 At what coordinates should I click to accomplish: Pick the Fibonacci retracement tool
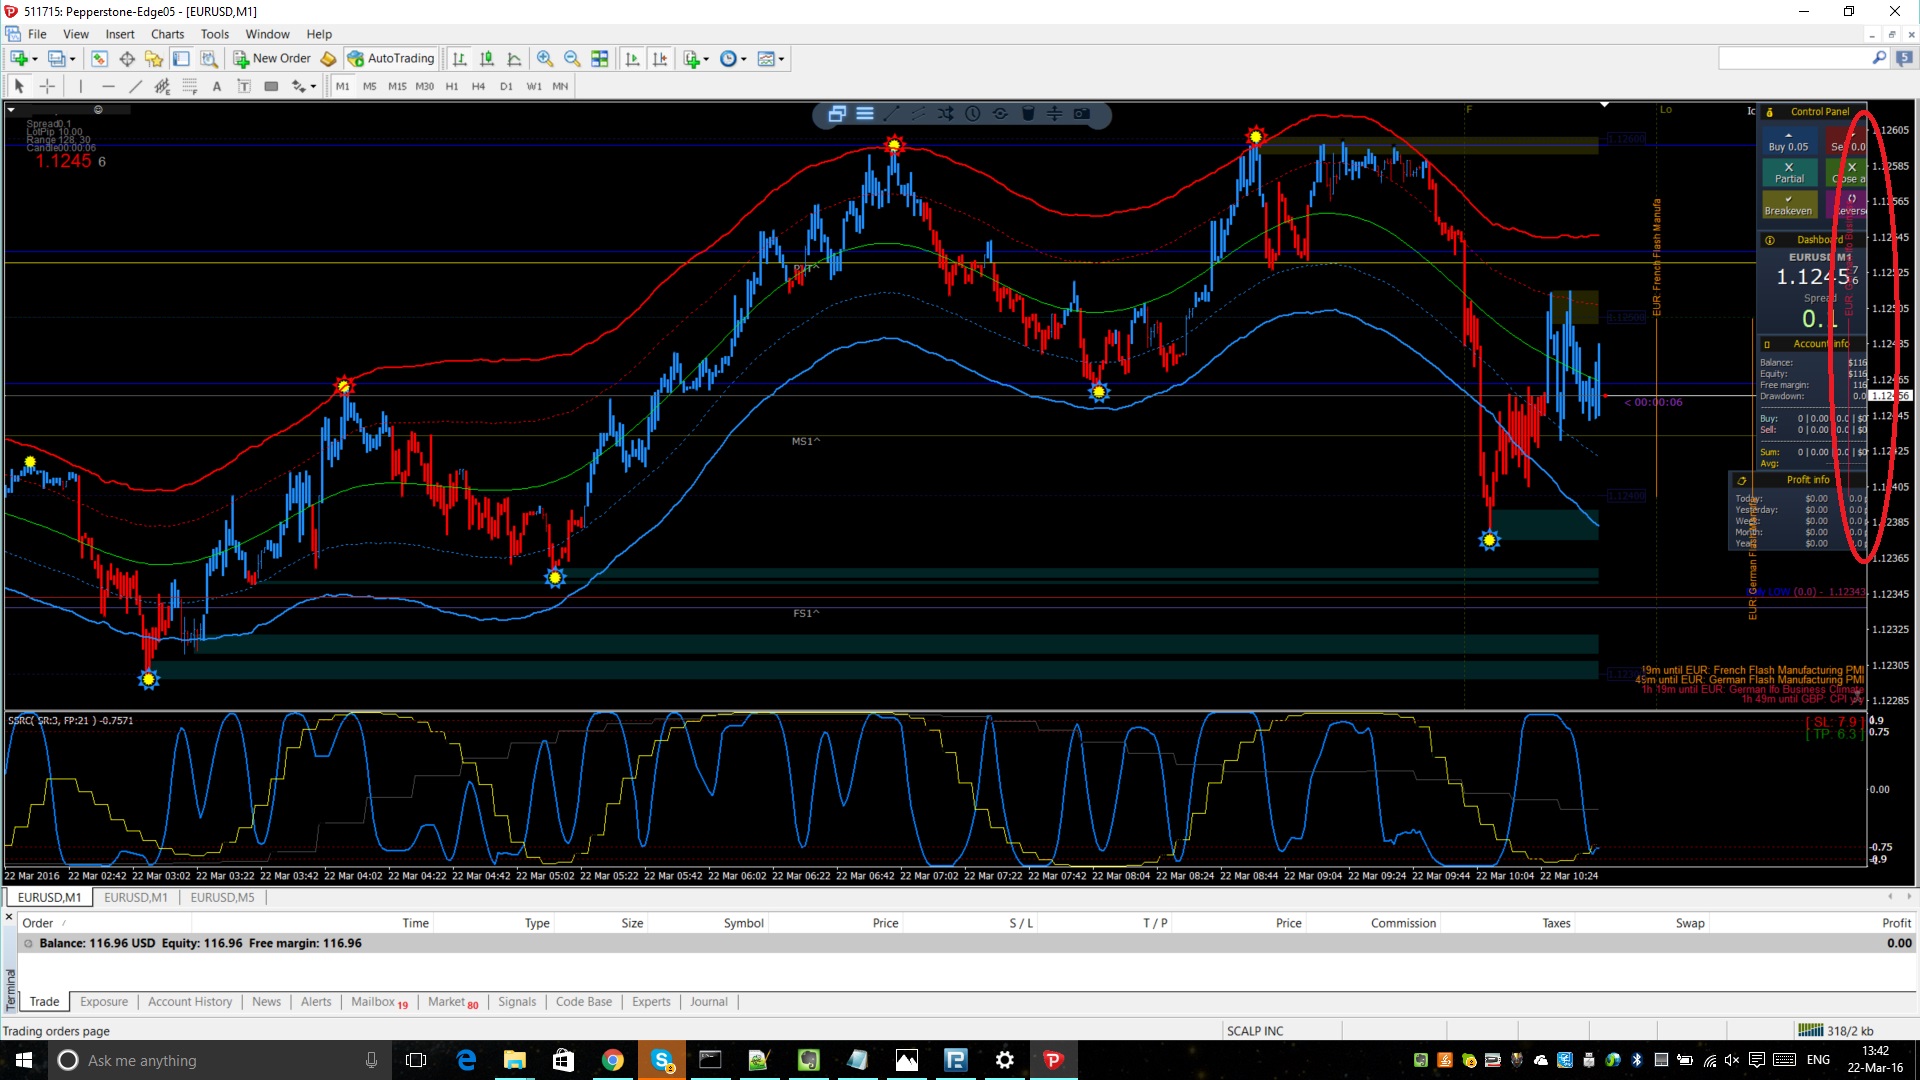(x=190, y=87)
